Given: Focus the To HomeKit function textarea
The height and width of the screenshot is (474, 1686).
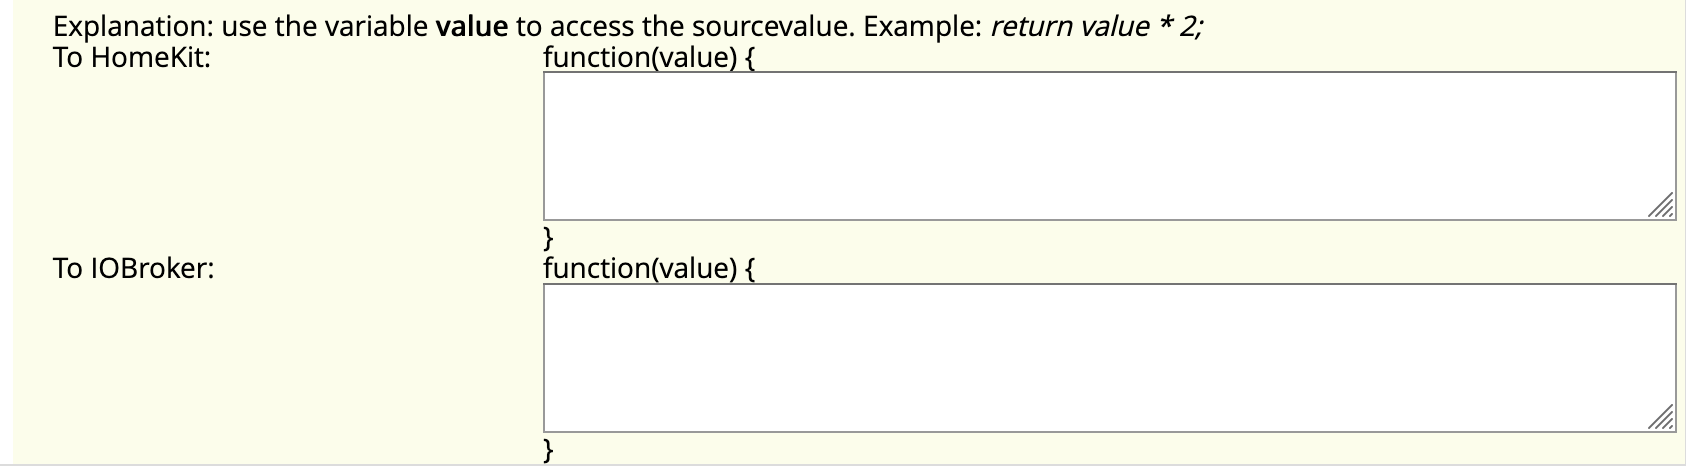Looking at the screenshot, I should point(1110,146).
